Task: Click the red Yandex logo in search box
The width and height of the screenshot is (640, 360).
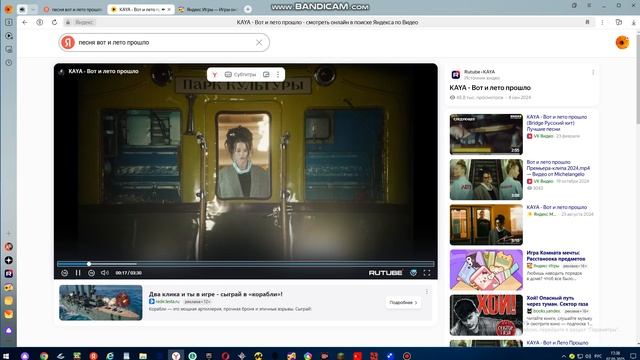Action: [68, 42]
